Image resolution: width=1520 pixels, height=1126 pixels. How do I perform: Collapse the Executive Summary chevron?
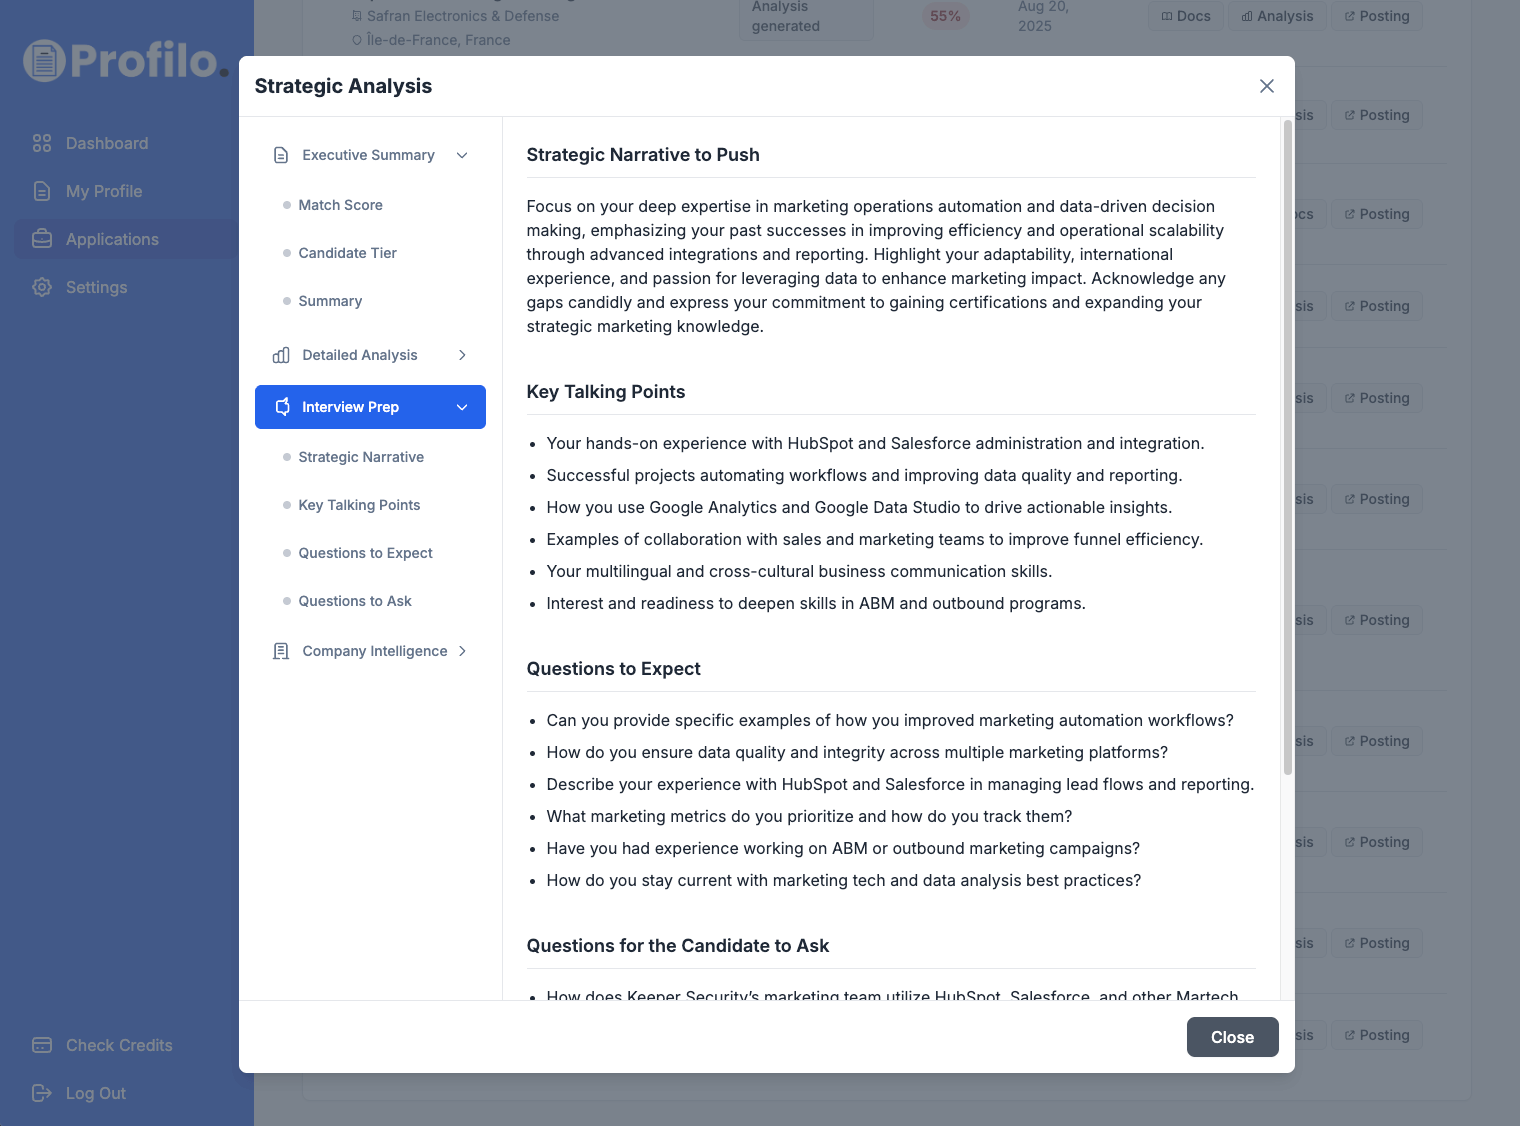click(x=462, y=155)
